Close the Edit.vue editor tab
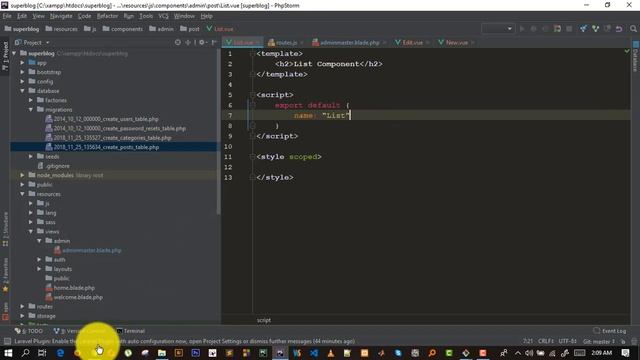Screen dimensions: 640x360 [x=427, y=42]
